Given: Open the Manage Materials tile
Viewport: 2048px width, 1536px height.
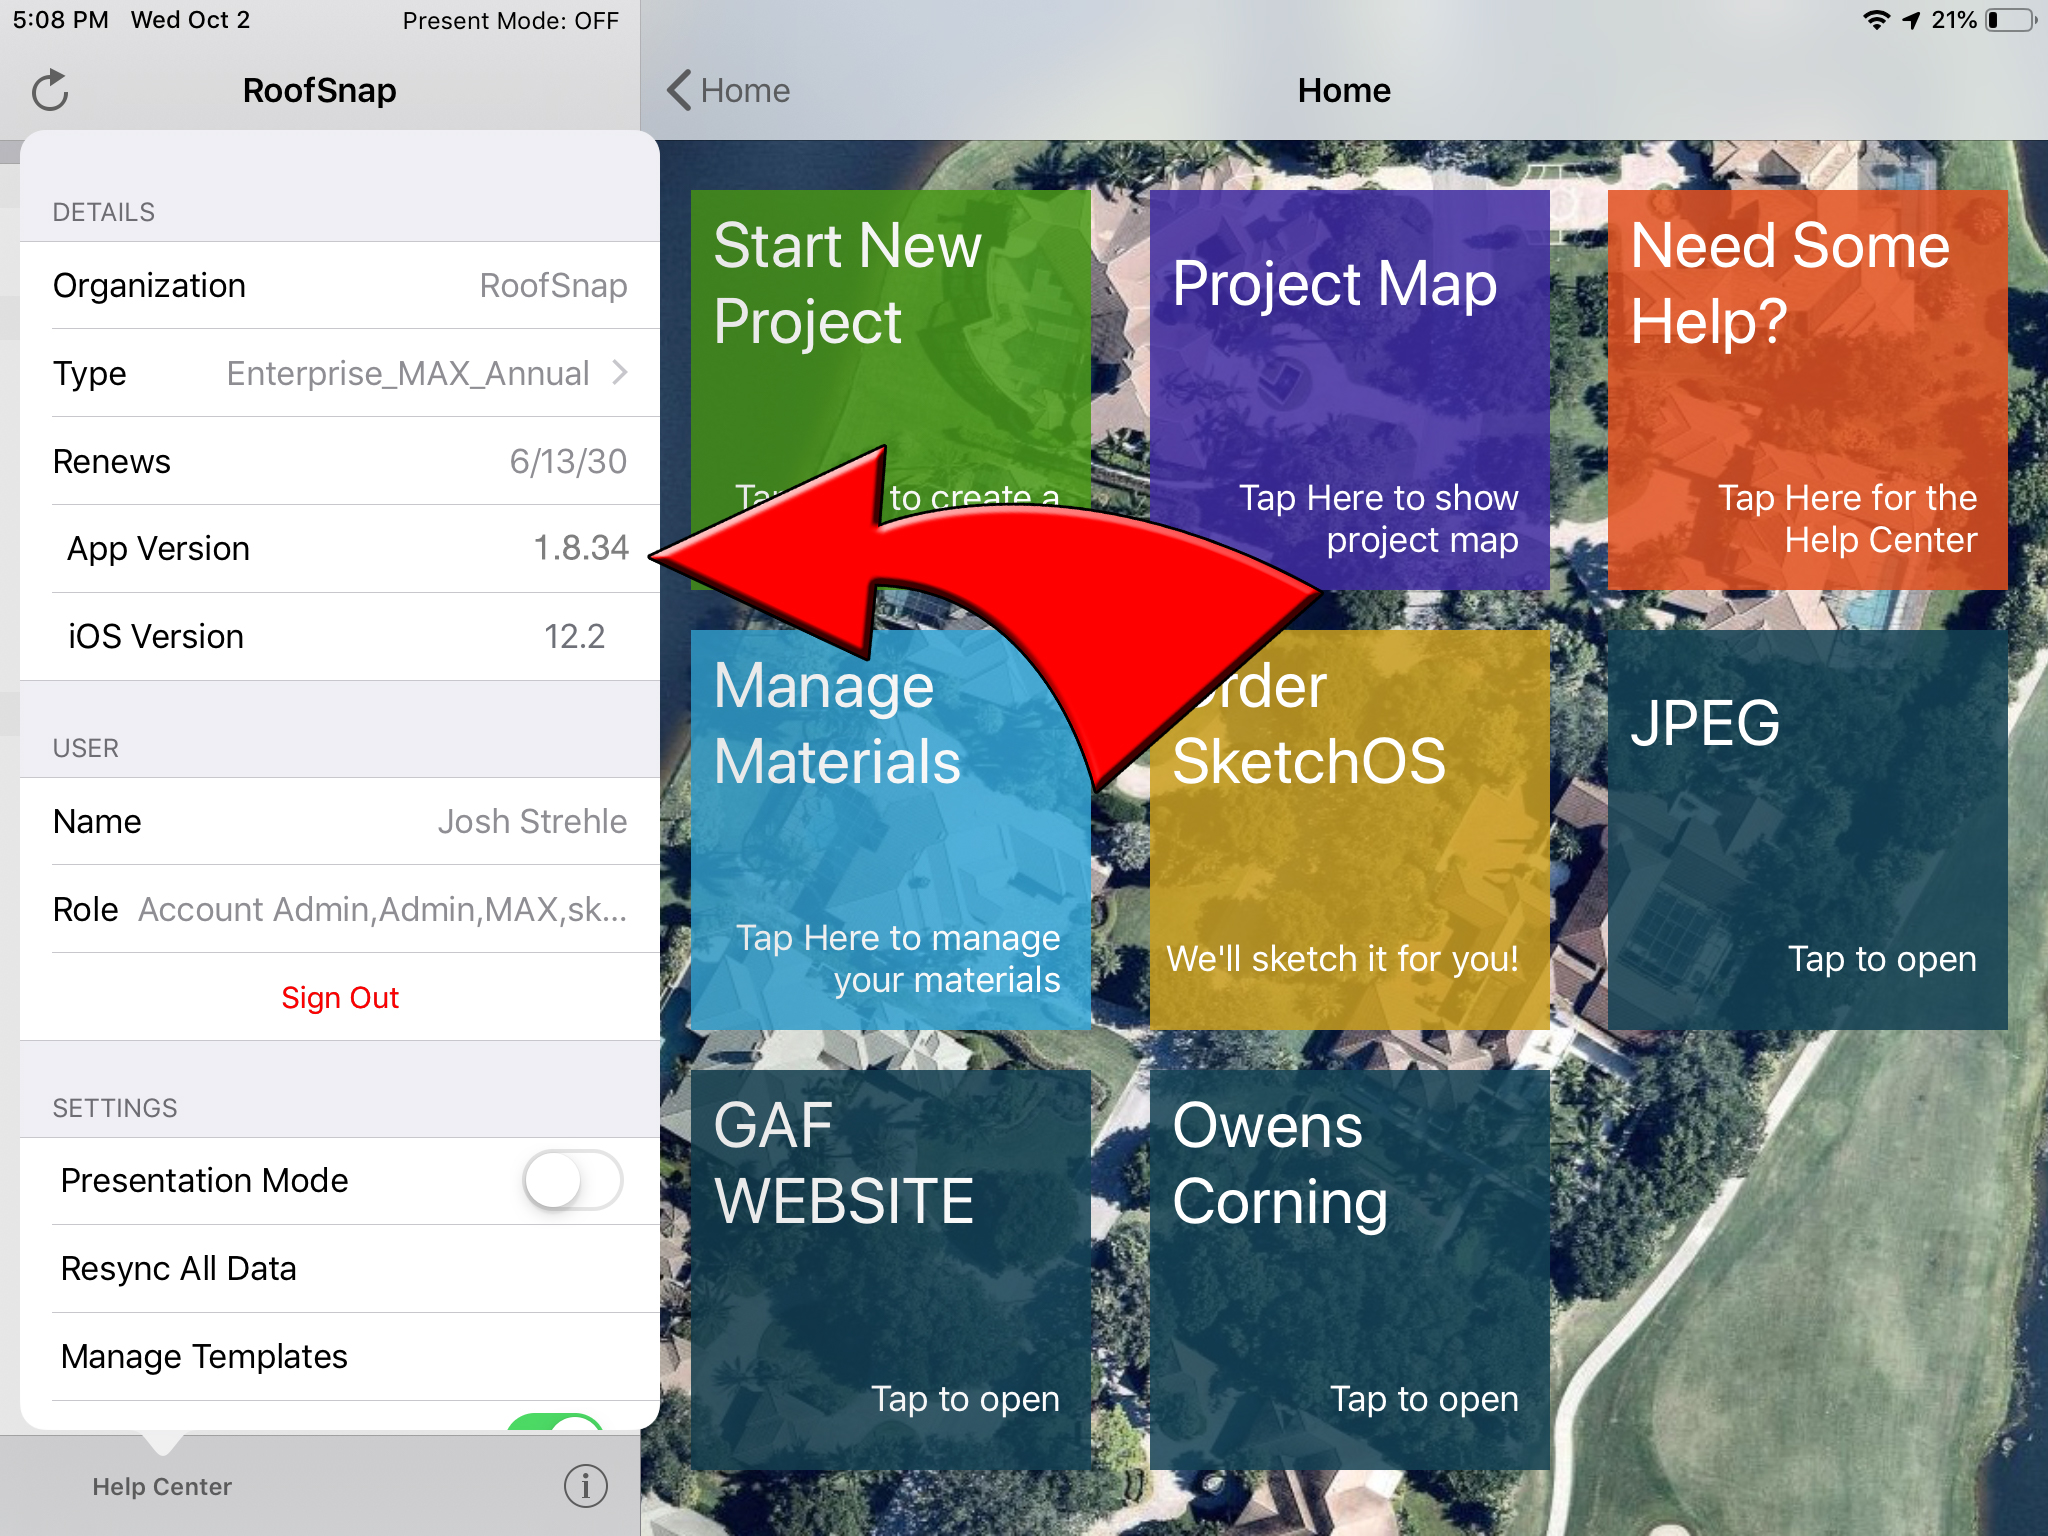Looking at the screenshot, I should [890, 829].
